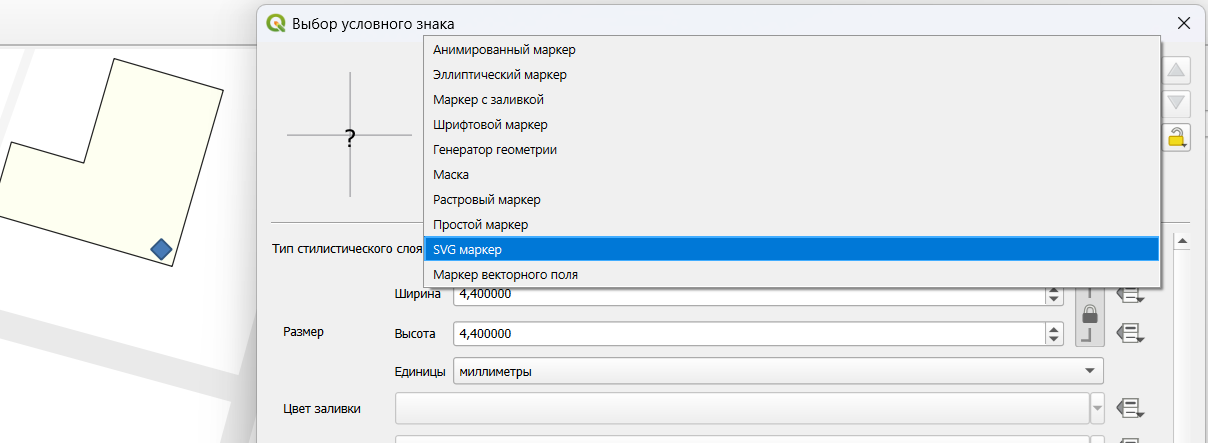Screen dimensions: 1208x443
Task: Choose Маркер векторного поля option
Action: tap(791, 274)
